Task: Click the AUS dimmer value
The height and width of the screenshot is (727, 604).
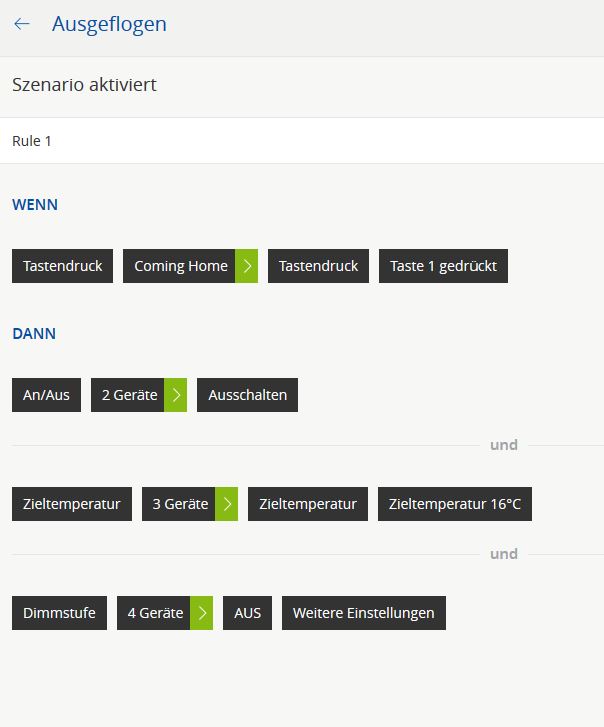Action: [x=248, y=613]
